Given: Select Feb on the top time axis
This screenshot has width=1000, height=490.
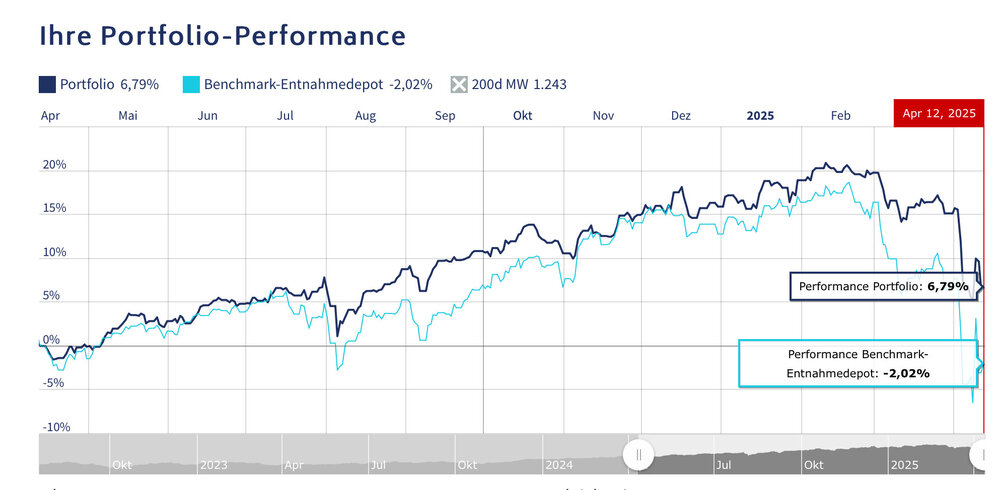Looking at the screenshot, I should (x=840, y=116).
